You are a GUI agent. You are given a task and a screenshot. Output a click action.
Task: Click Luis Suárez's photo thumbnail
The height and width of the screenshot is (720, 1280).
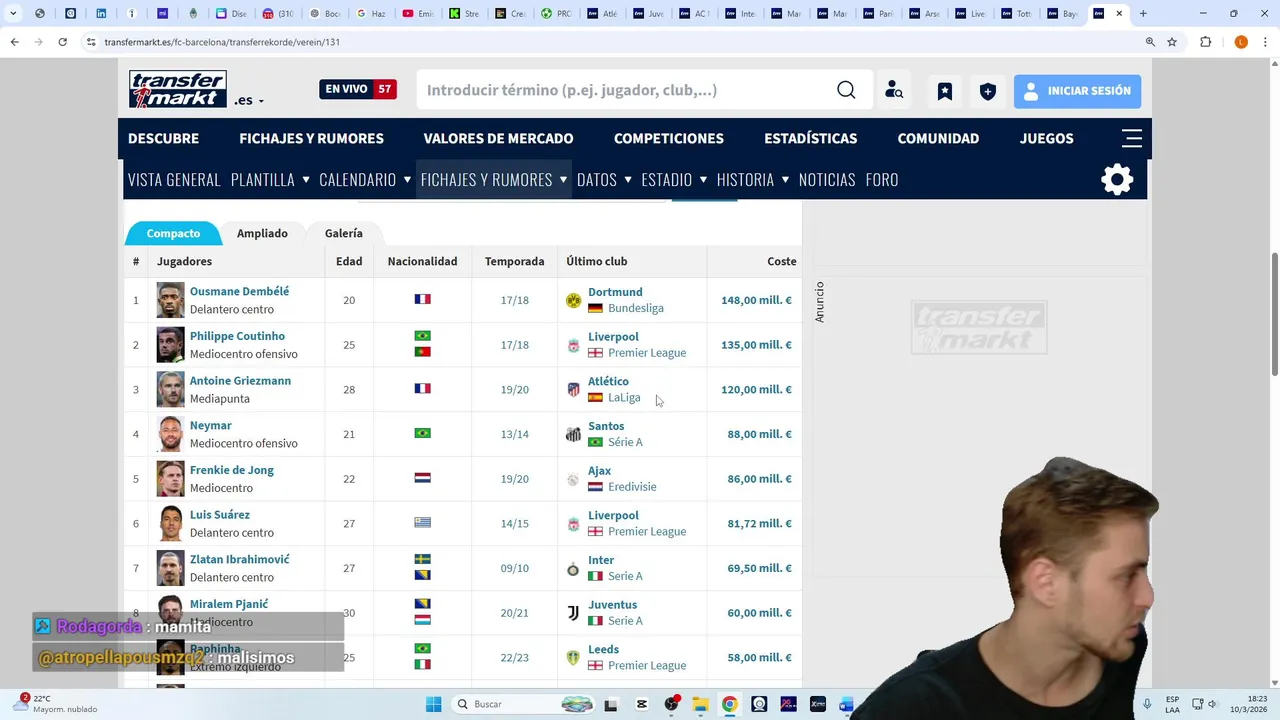[170, 523]
